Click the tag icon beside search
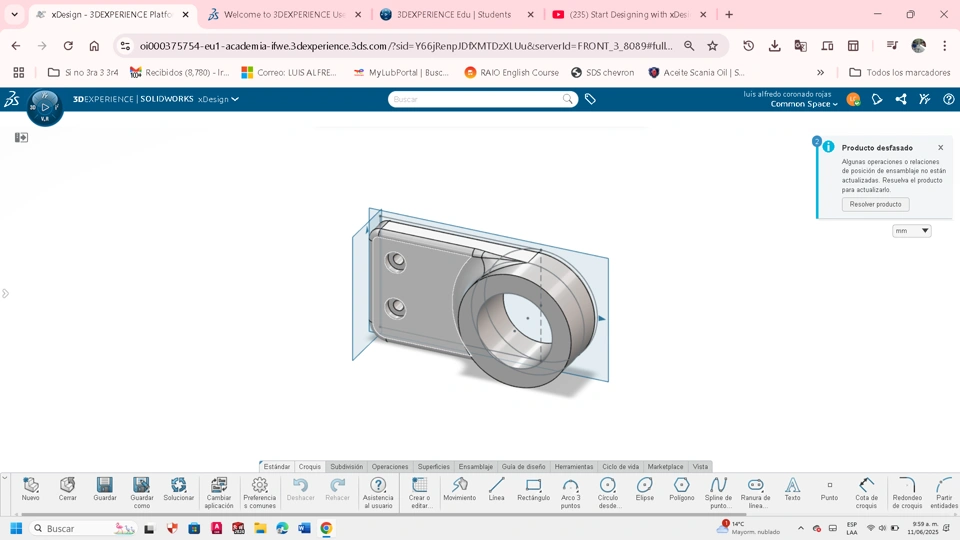Viewport: 960px width, 540px height. [x=590, y=99]
